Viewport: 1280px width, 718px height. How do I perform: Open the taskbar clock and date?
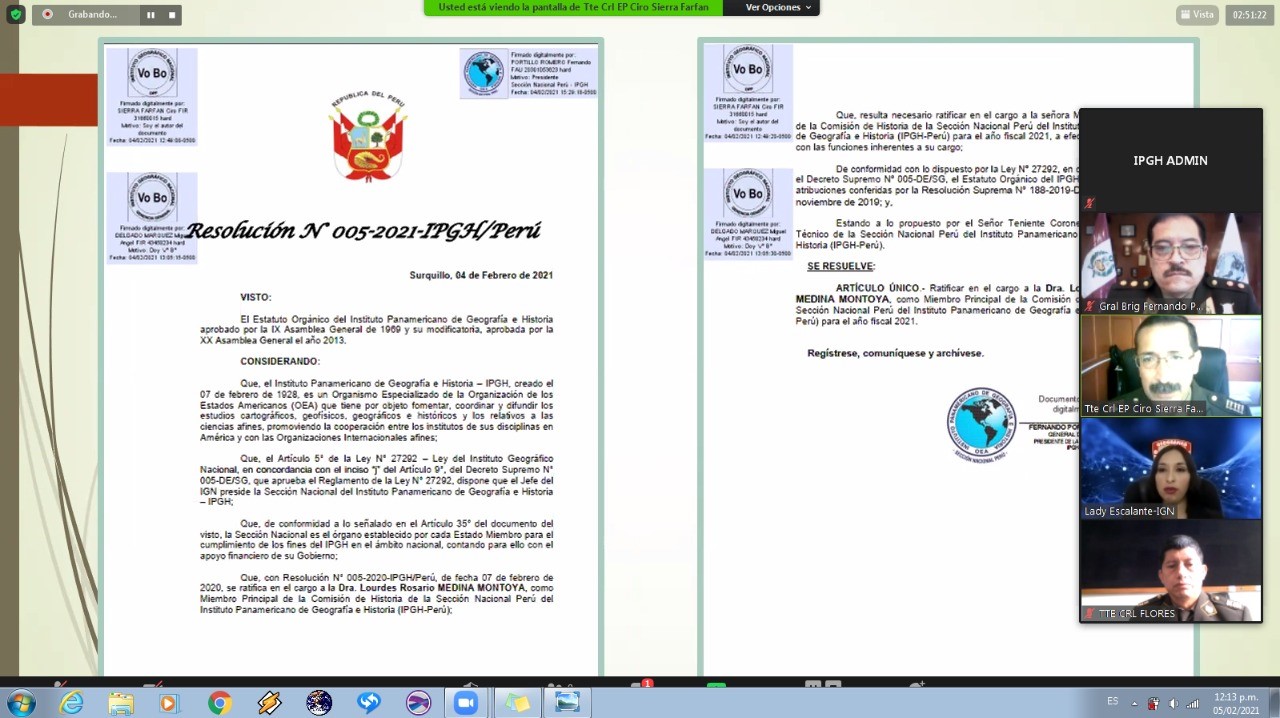click(x=1235, y=703)
